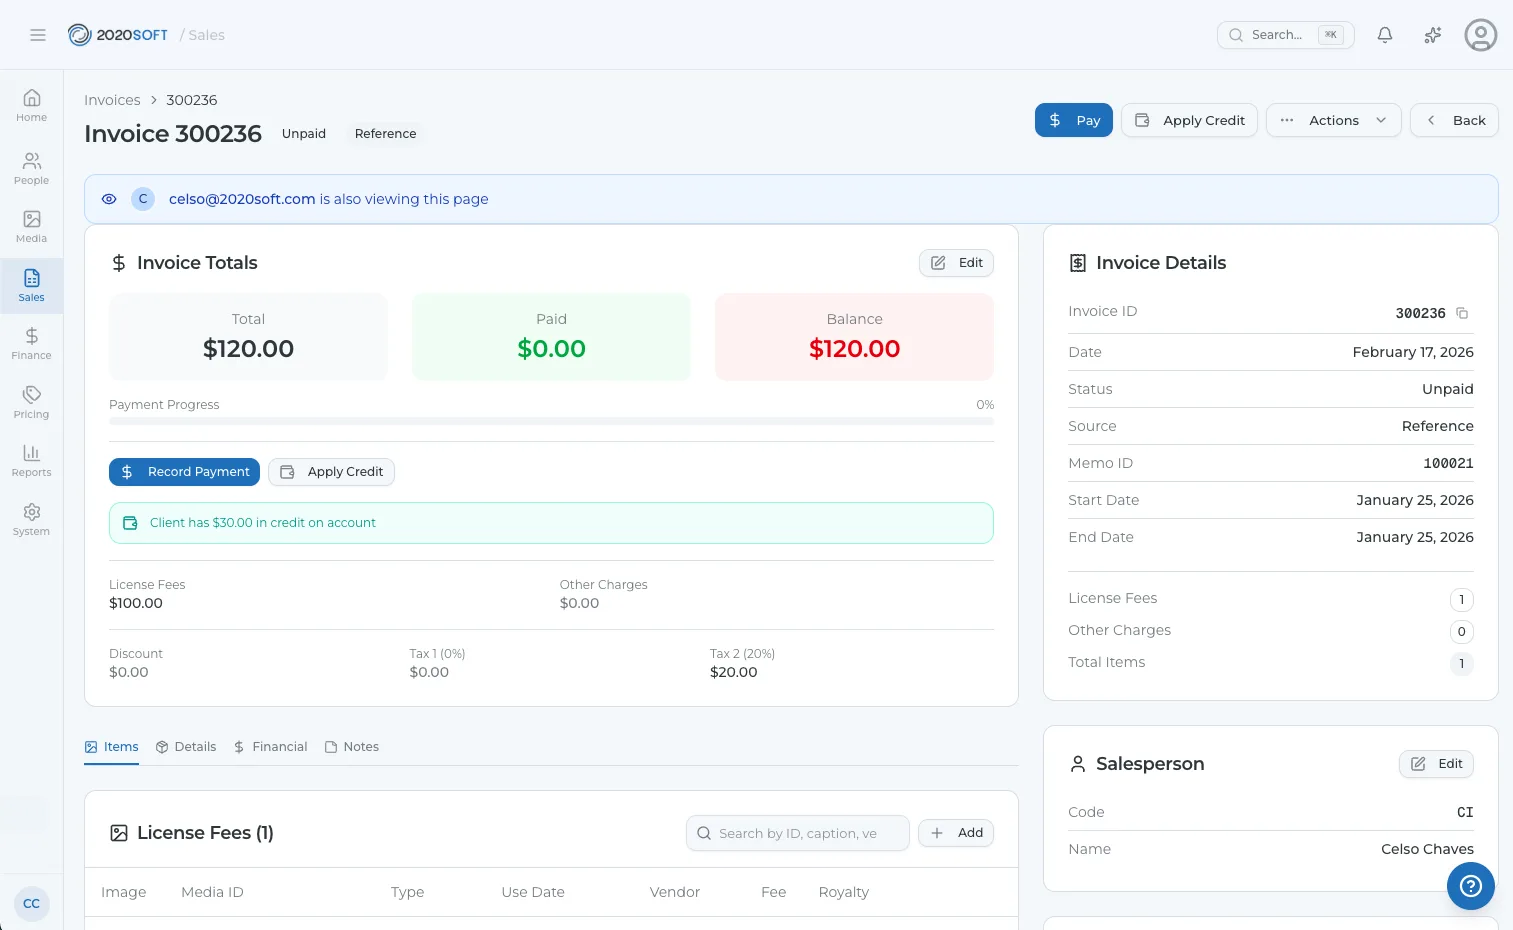Screen dimensions: 1513x930
Task: Open notifications via the bell icon
Action: coord(1385,34)
